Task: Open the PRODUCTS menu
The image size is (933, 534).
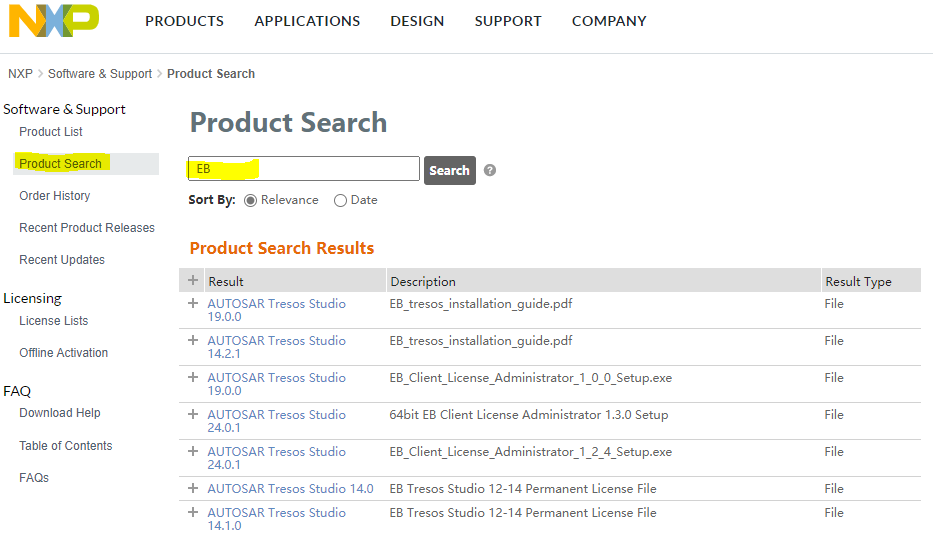Action: pyautogui.click(x=184, y=21)
